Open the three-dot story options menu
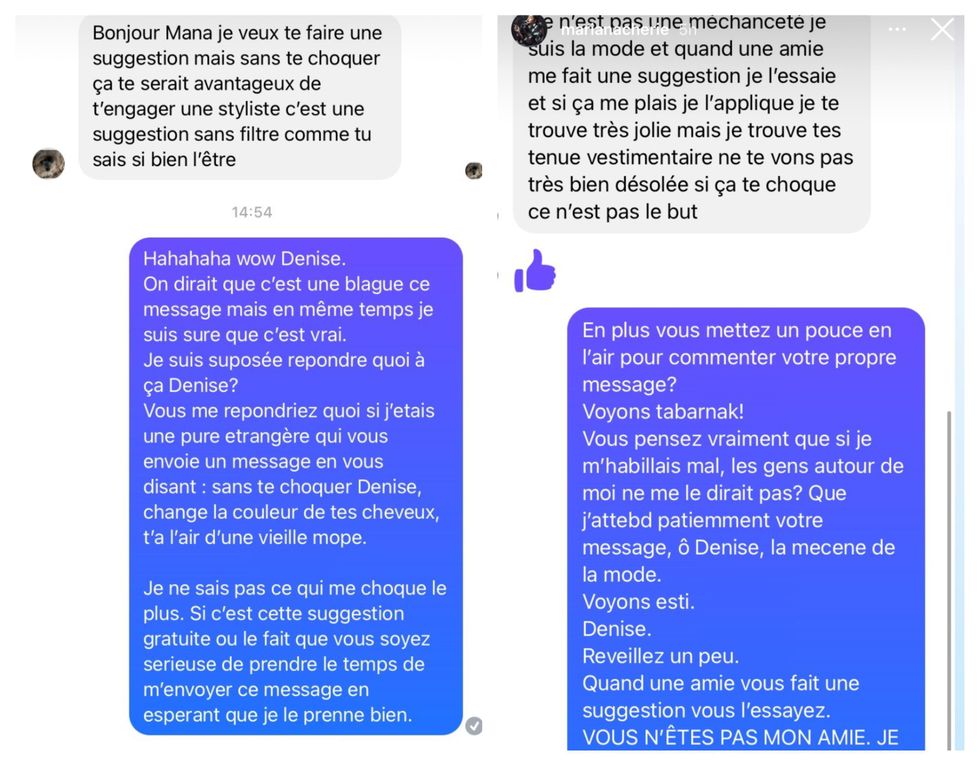Screen dimensions: 980x766 [x=897, y=29]
